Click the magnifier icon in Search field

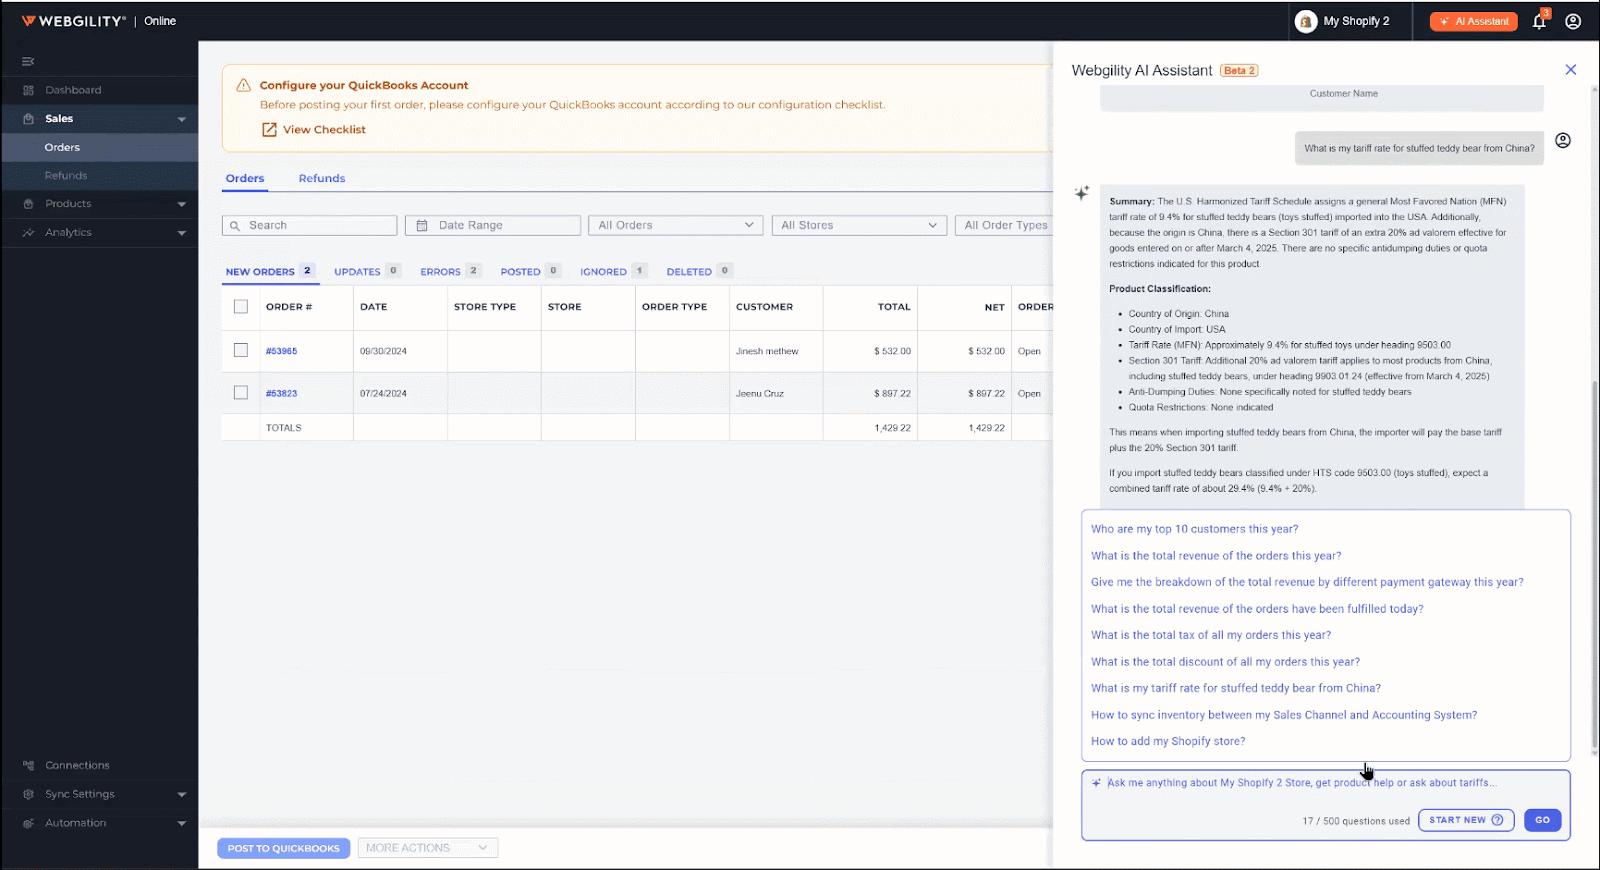[235, 226]
